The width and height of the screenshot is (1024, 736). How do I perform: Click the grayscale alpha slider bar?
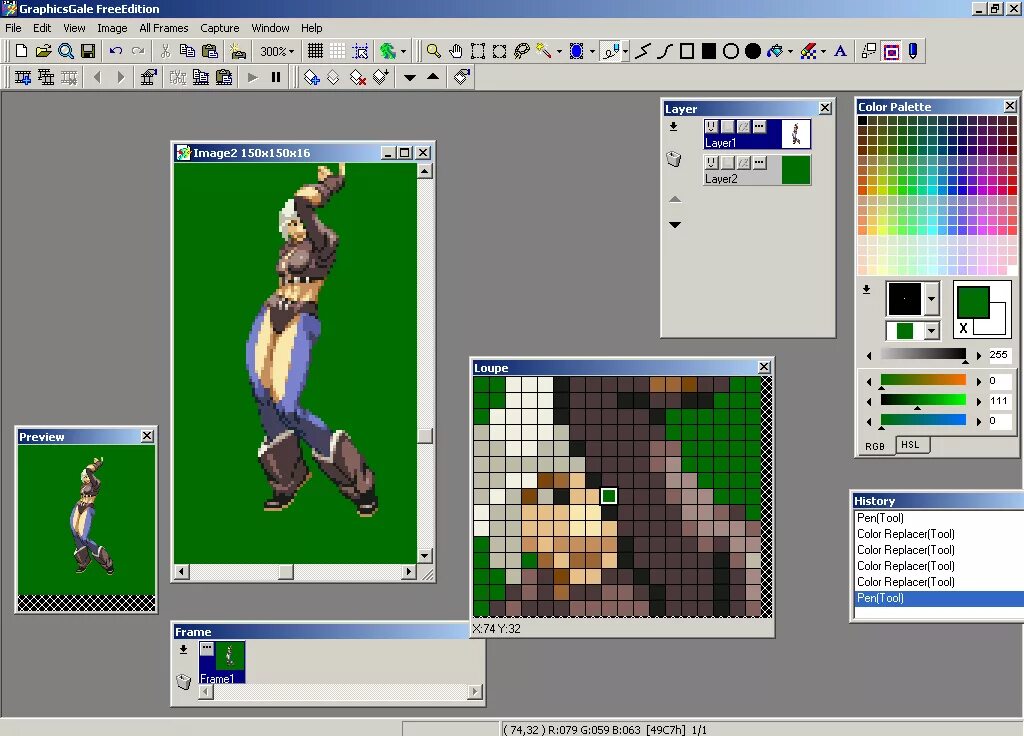pos(923,355)
